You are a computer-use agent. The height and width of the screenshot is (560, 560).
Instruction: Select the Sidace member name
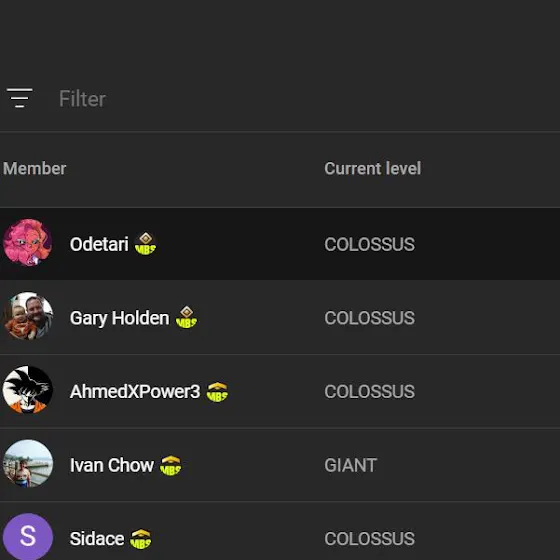[97, 539]
